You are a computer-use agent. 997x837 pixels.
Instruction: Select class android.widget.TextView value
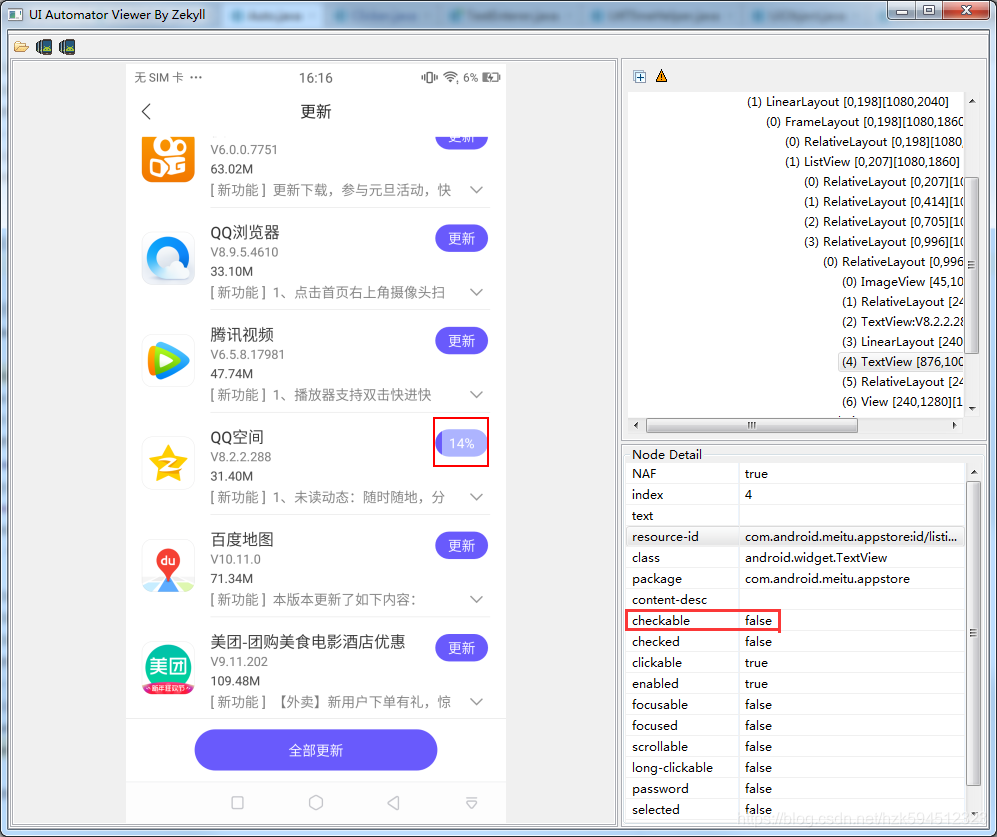[x=851, y=558]
